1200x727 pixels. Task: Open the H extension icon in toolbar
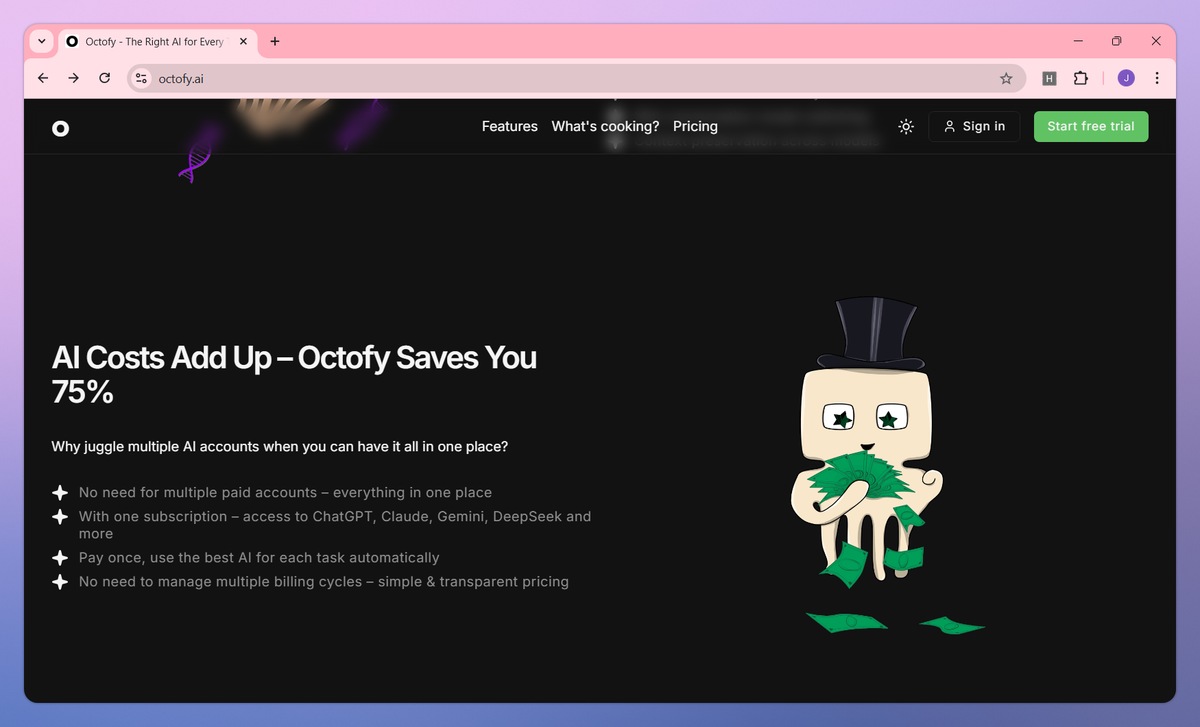(1049, 78)
